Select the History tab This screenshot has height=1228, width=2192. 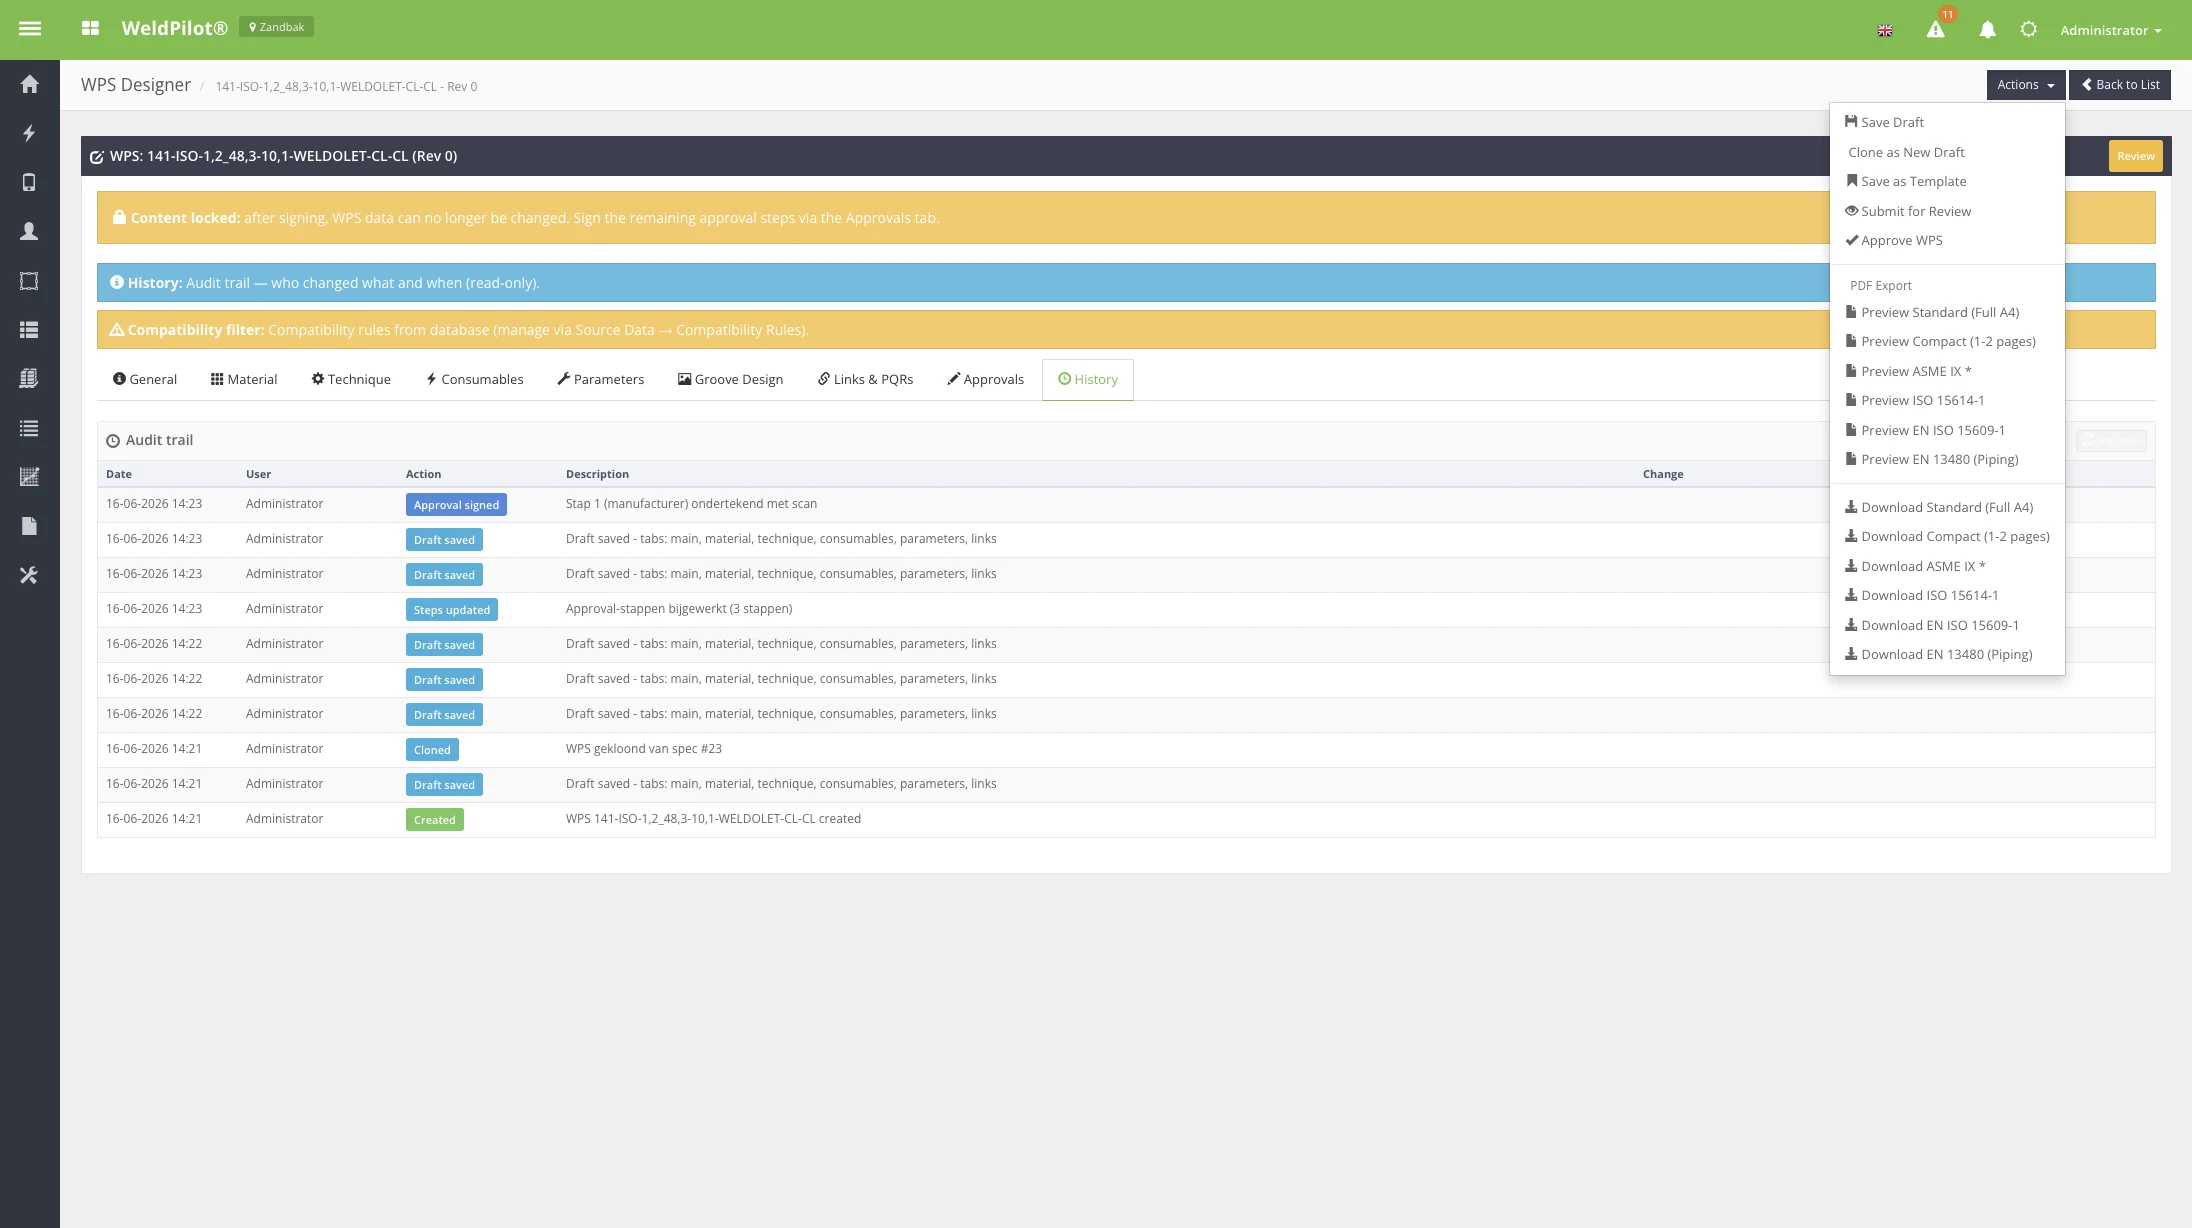[x=1088, y=379]
